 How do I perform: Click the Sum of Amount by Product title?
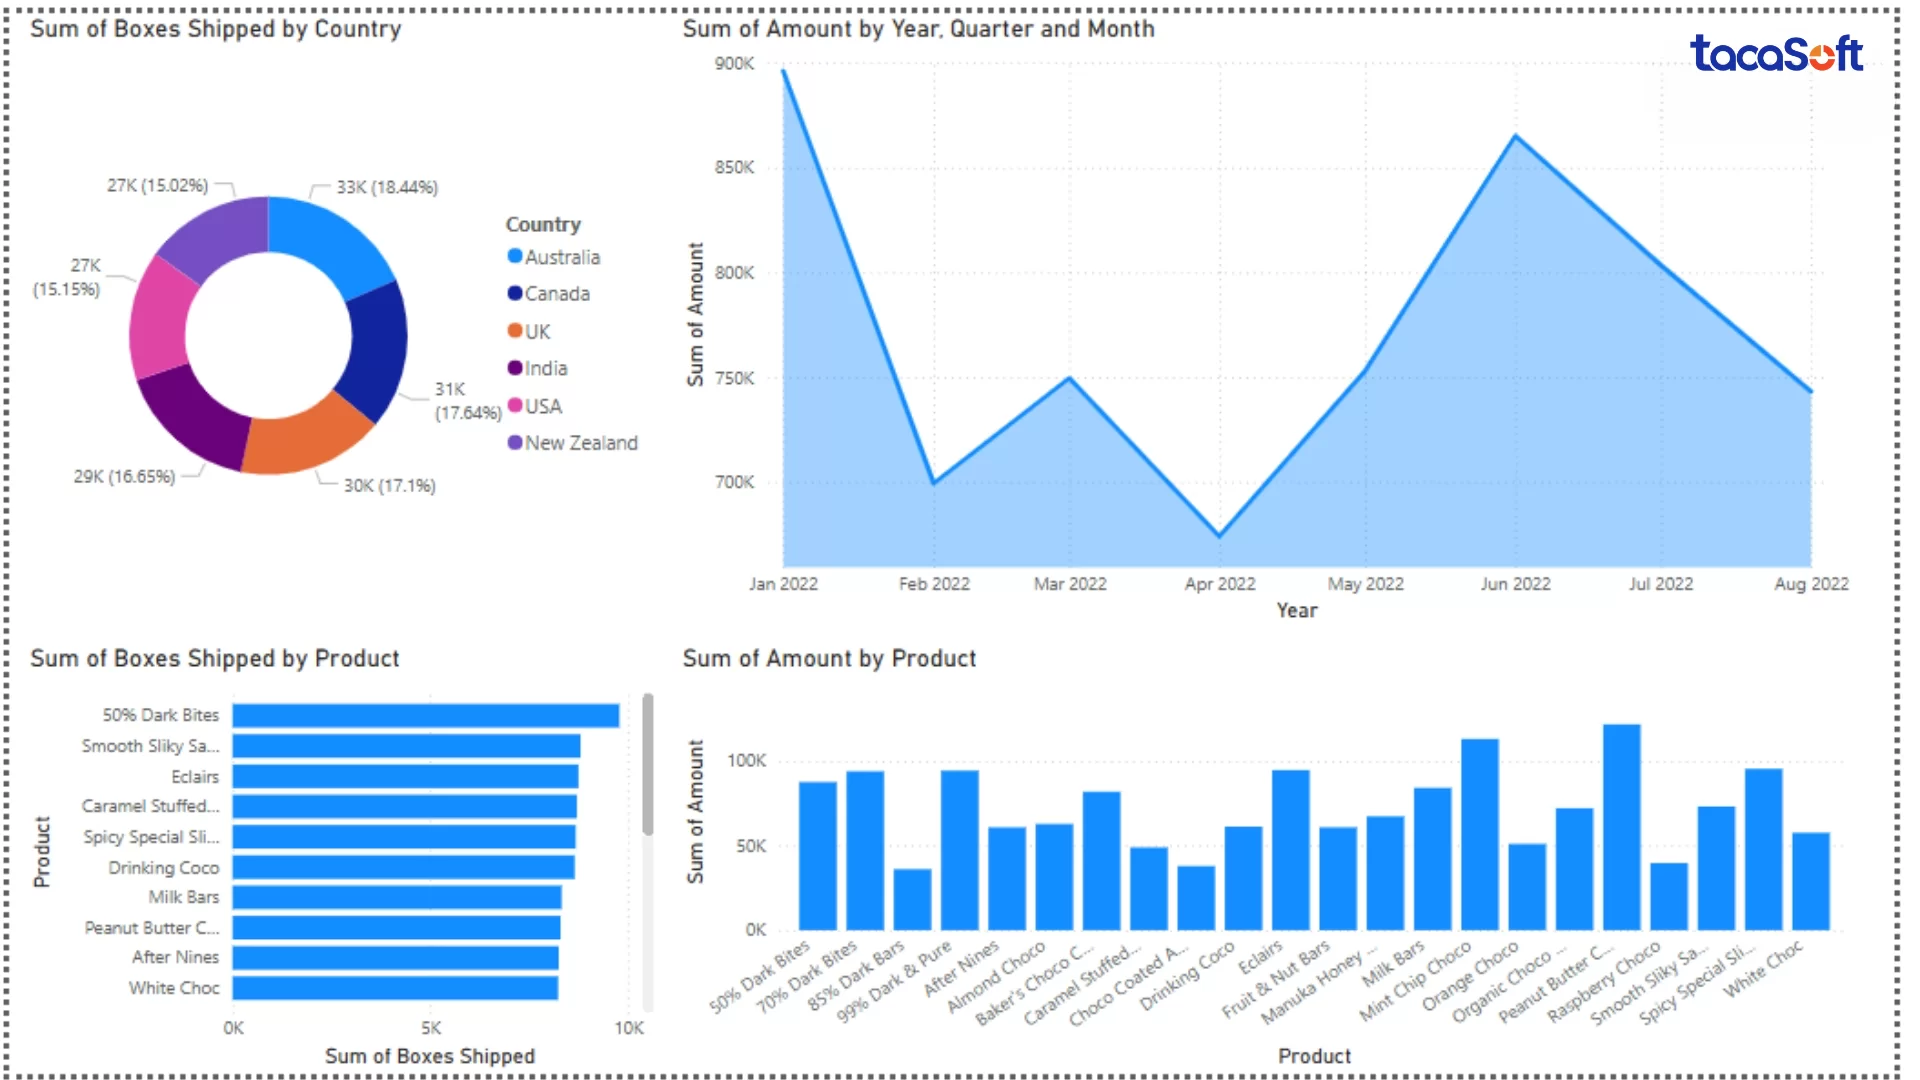tap(829, 659)
